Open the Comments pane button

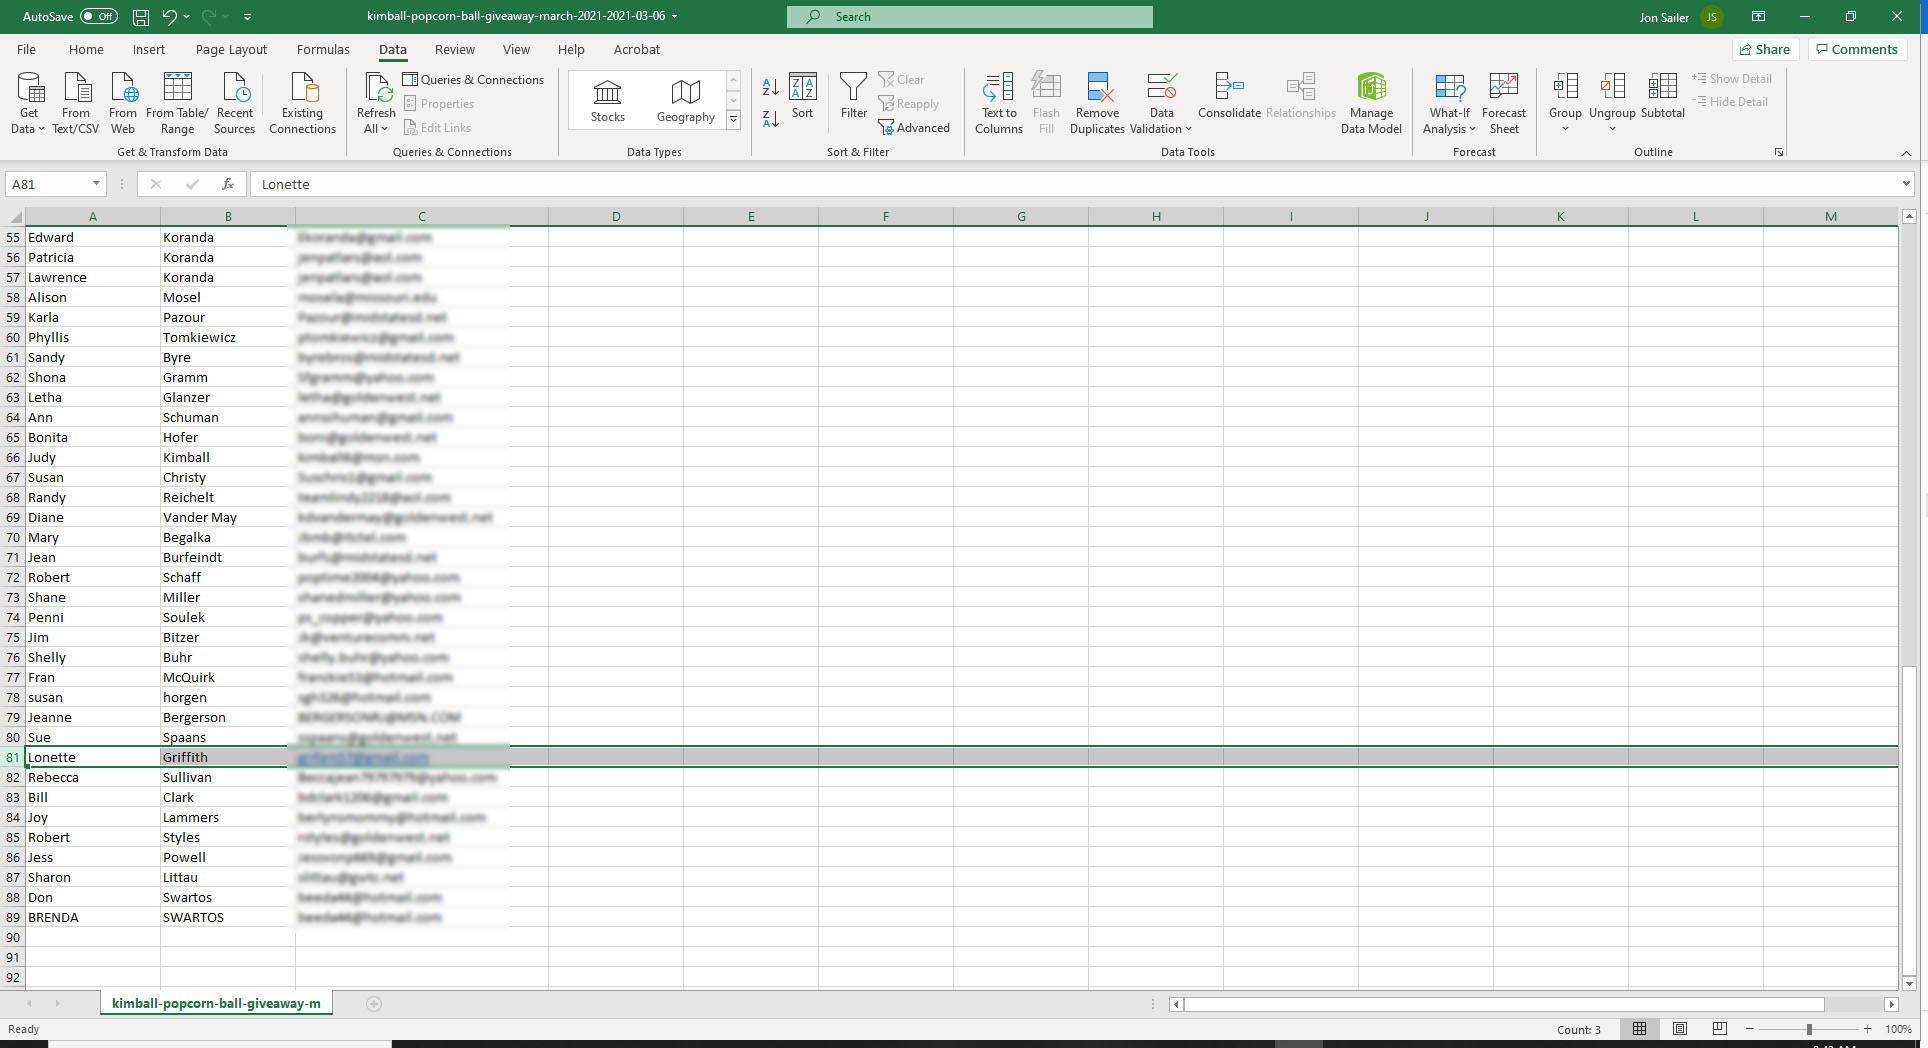(x=1857, y=49)
